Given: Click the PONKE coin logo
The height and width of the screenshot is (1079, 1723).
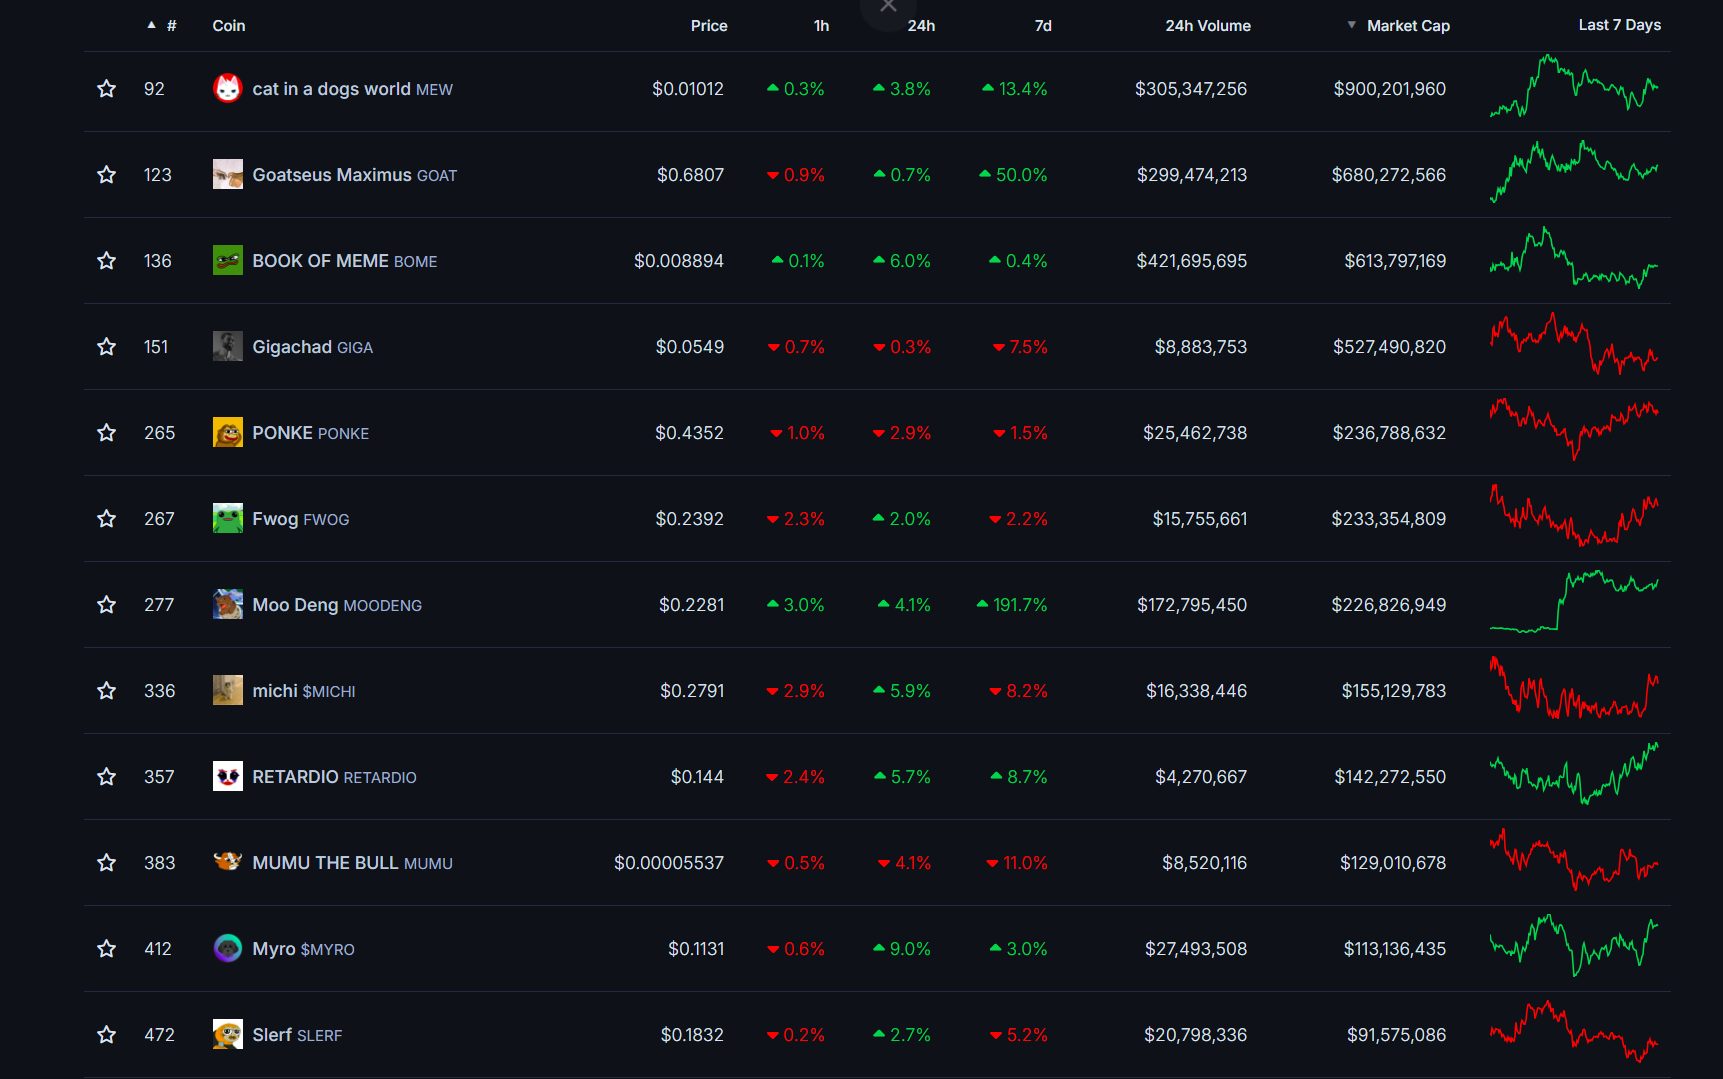Looking at the screenshot, I should 228,433.
